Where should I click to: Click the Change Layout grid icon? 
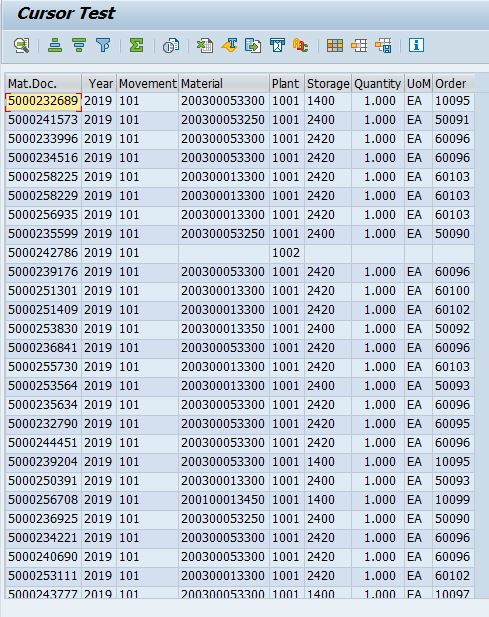pos(335,45)
